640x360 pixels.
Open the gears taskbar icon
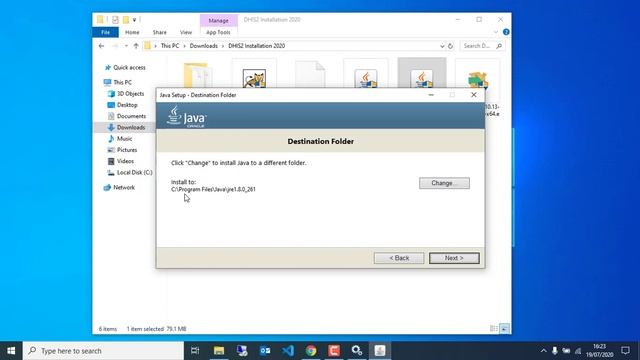(357, 351)
